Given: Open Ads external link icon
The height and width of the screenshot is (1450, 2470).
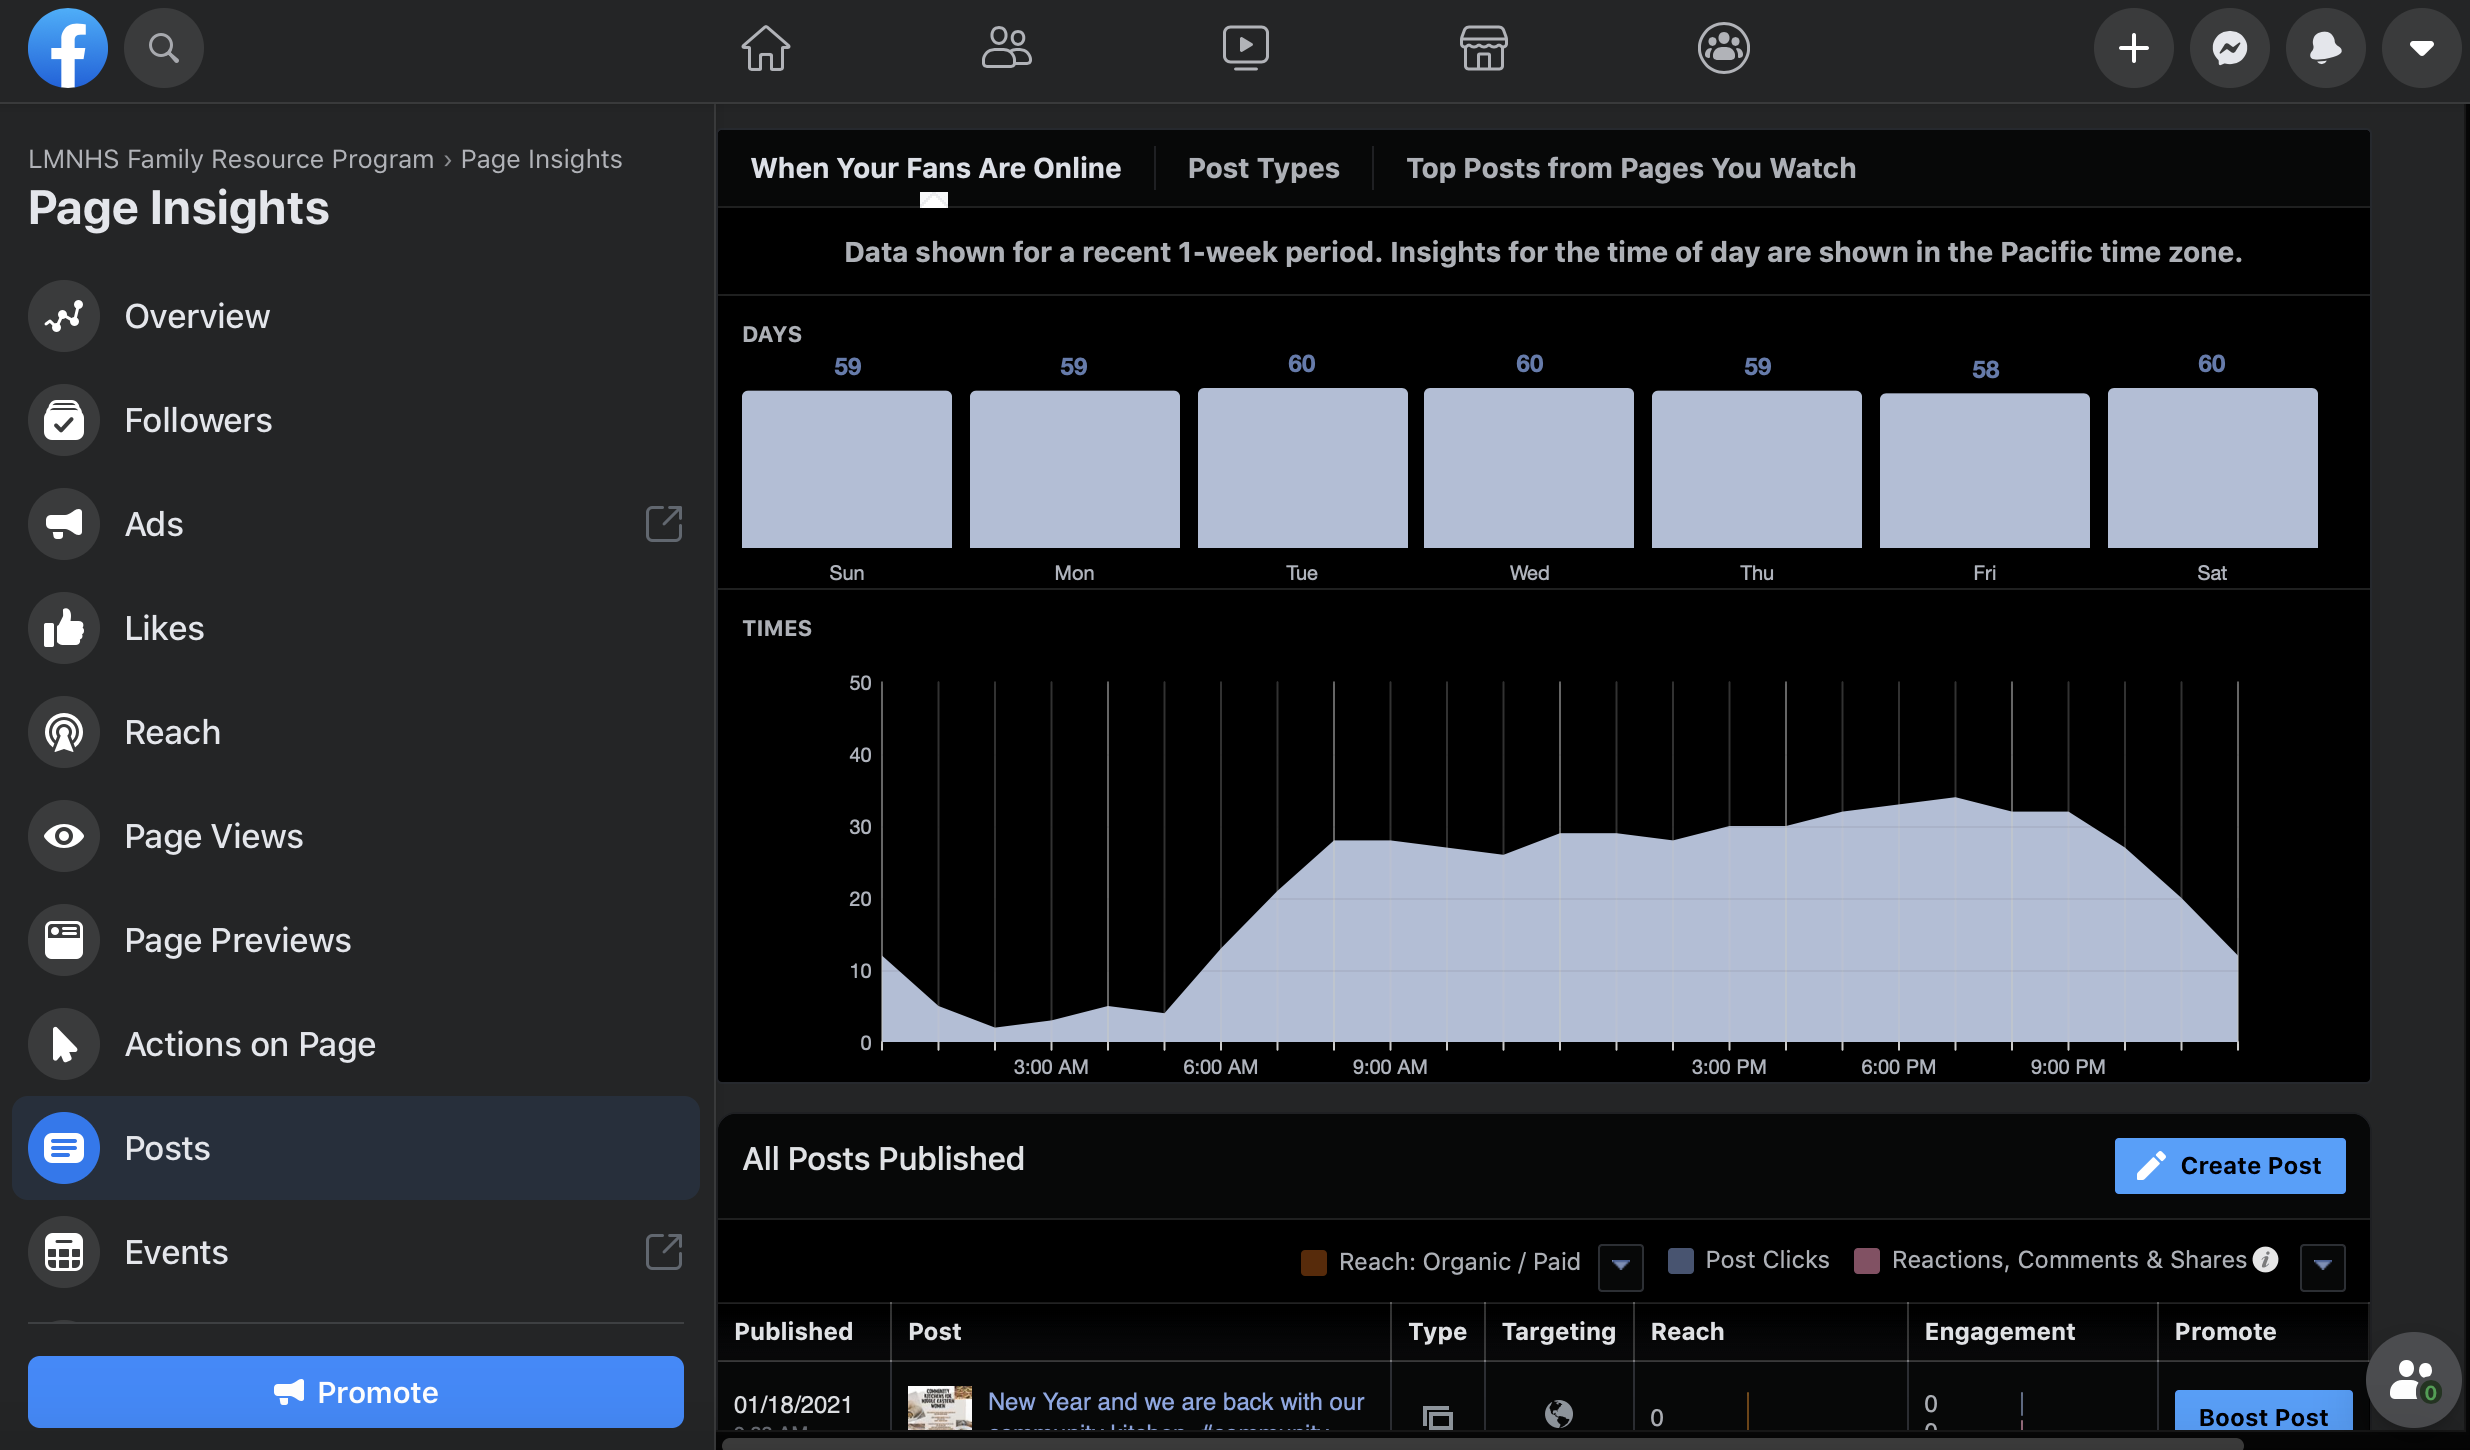Looking at the screenshot, I should pyautogui.click(x=664, y=524).
